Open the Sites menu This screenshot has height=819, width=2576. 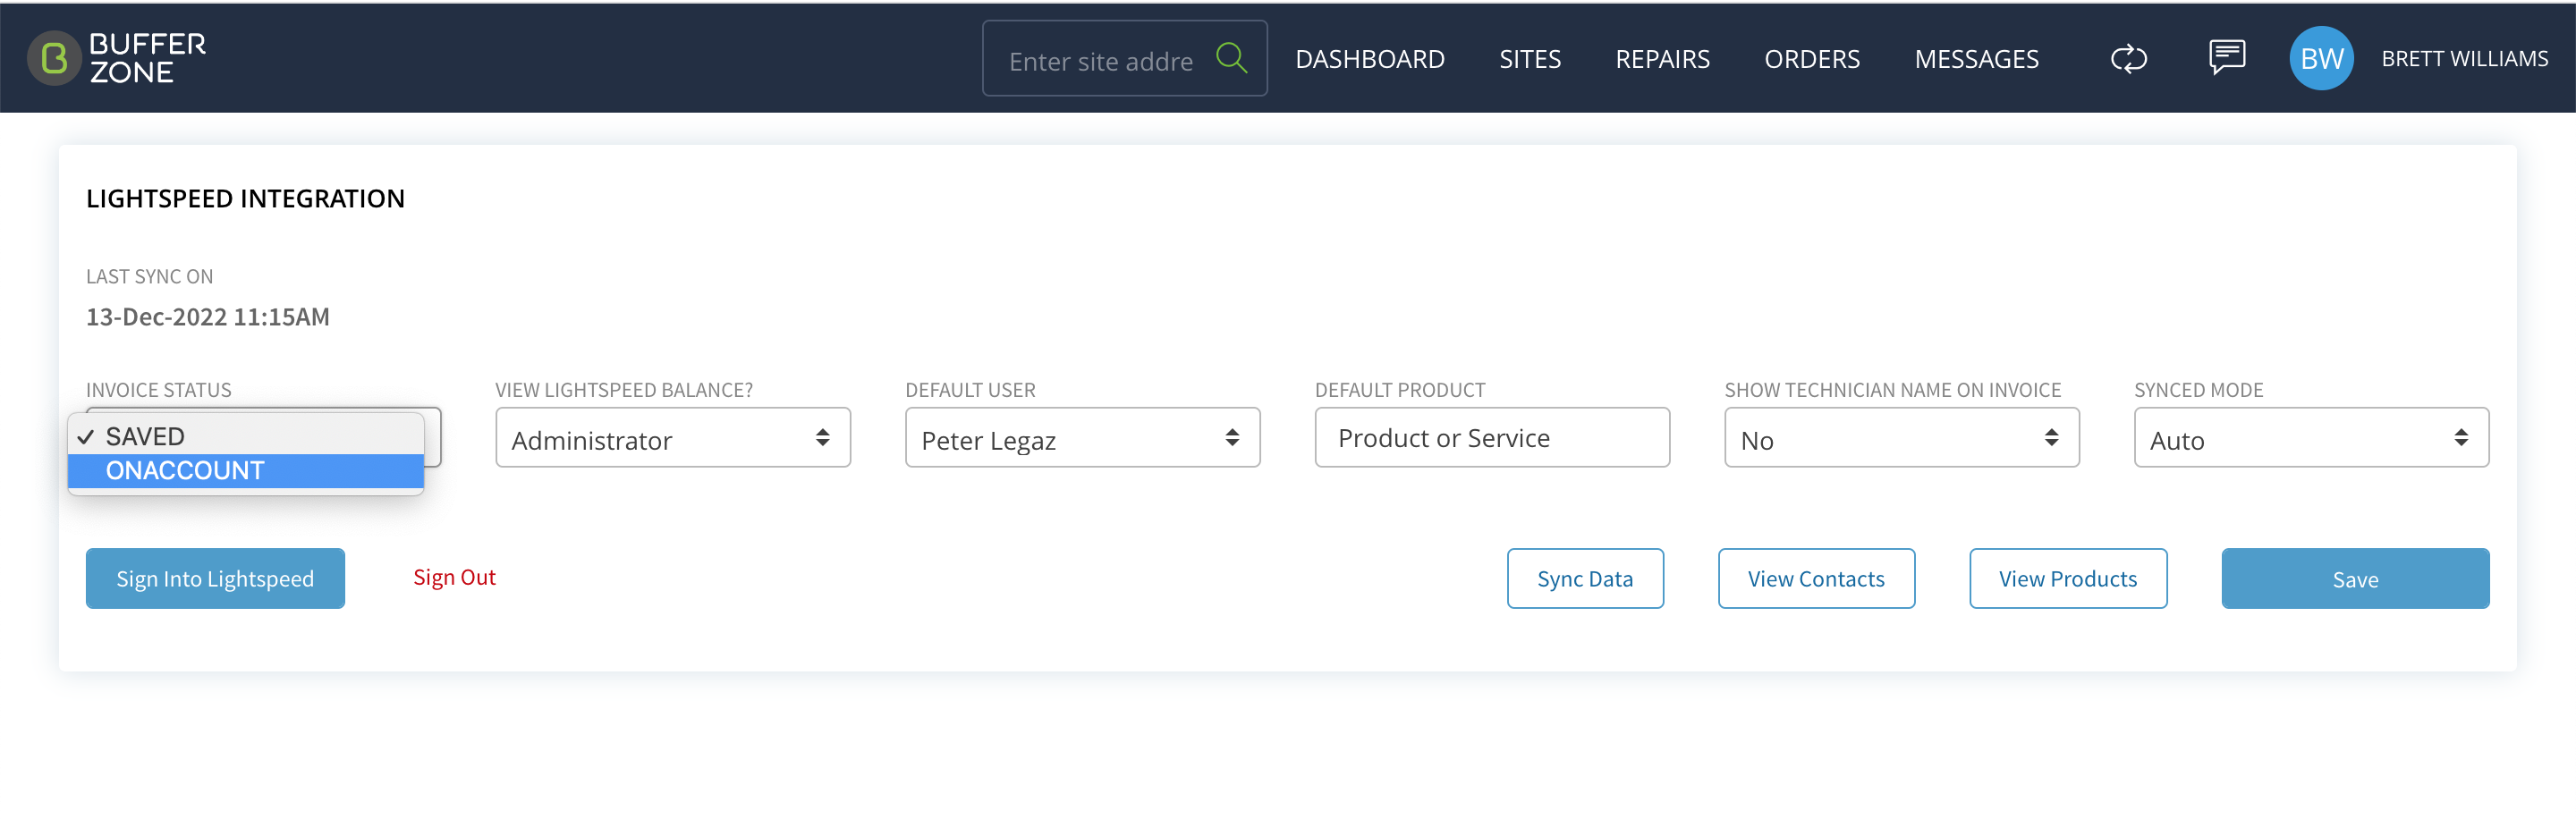point(1529,59)
